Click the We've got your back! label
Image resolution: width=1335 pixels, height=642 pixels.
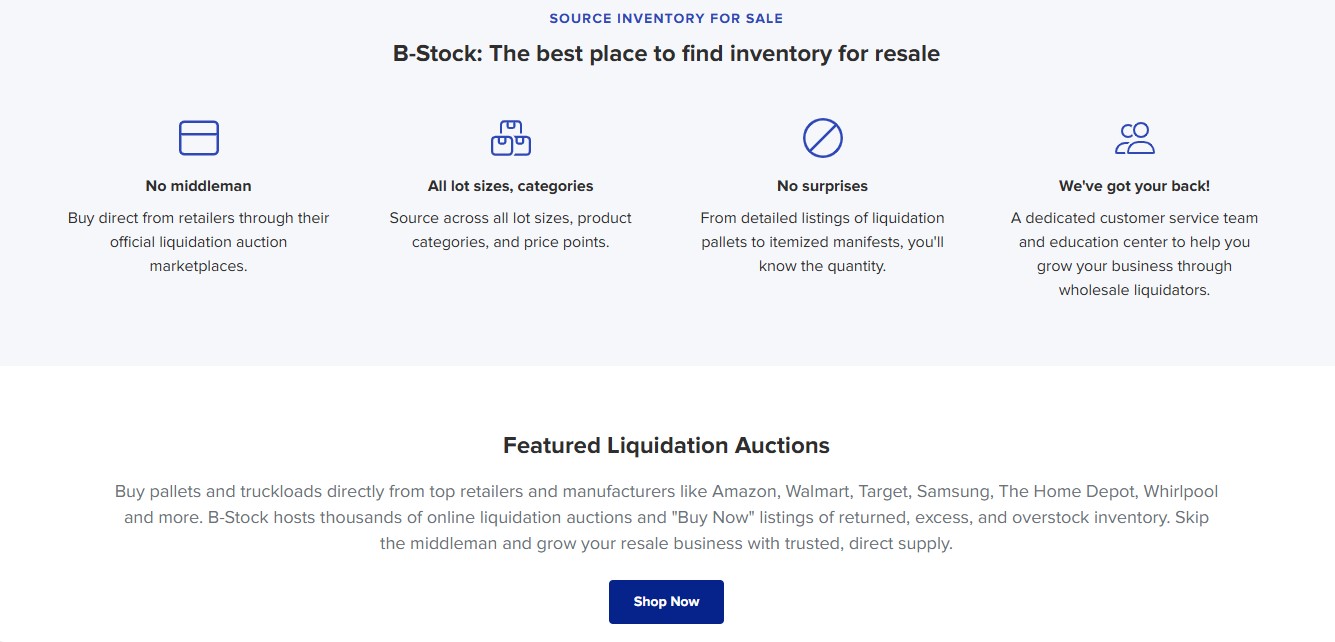(1134, 185)
